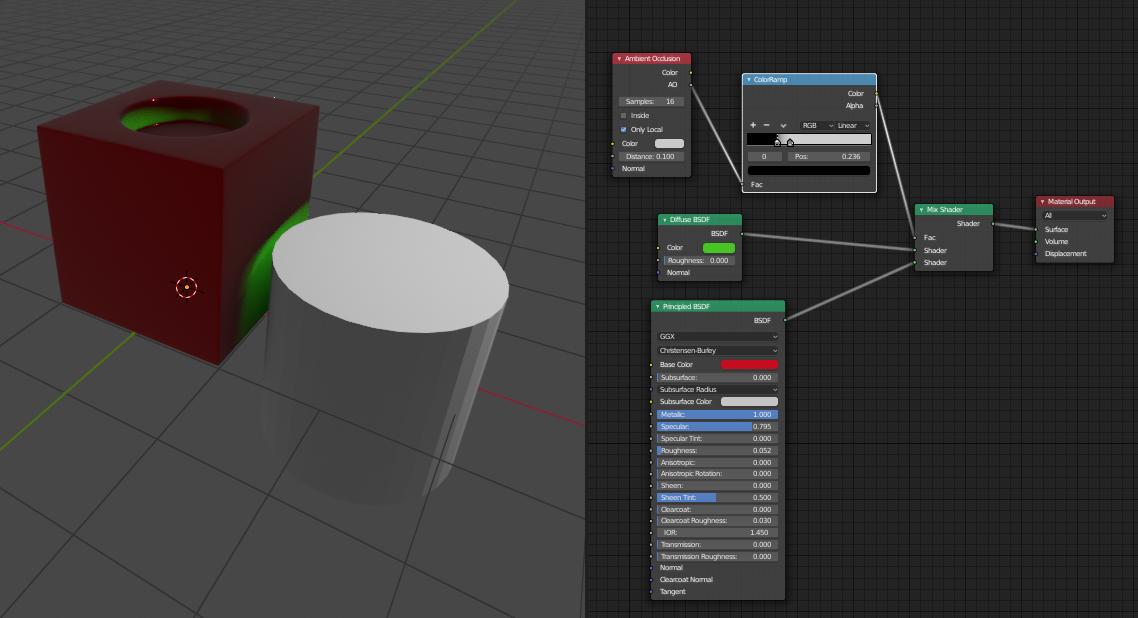Screen dimensions: 1138x618
Task: Open the RGB color mode dropdown
Action: [817, 125]
